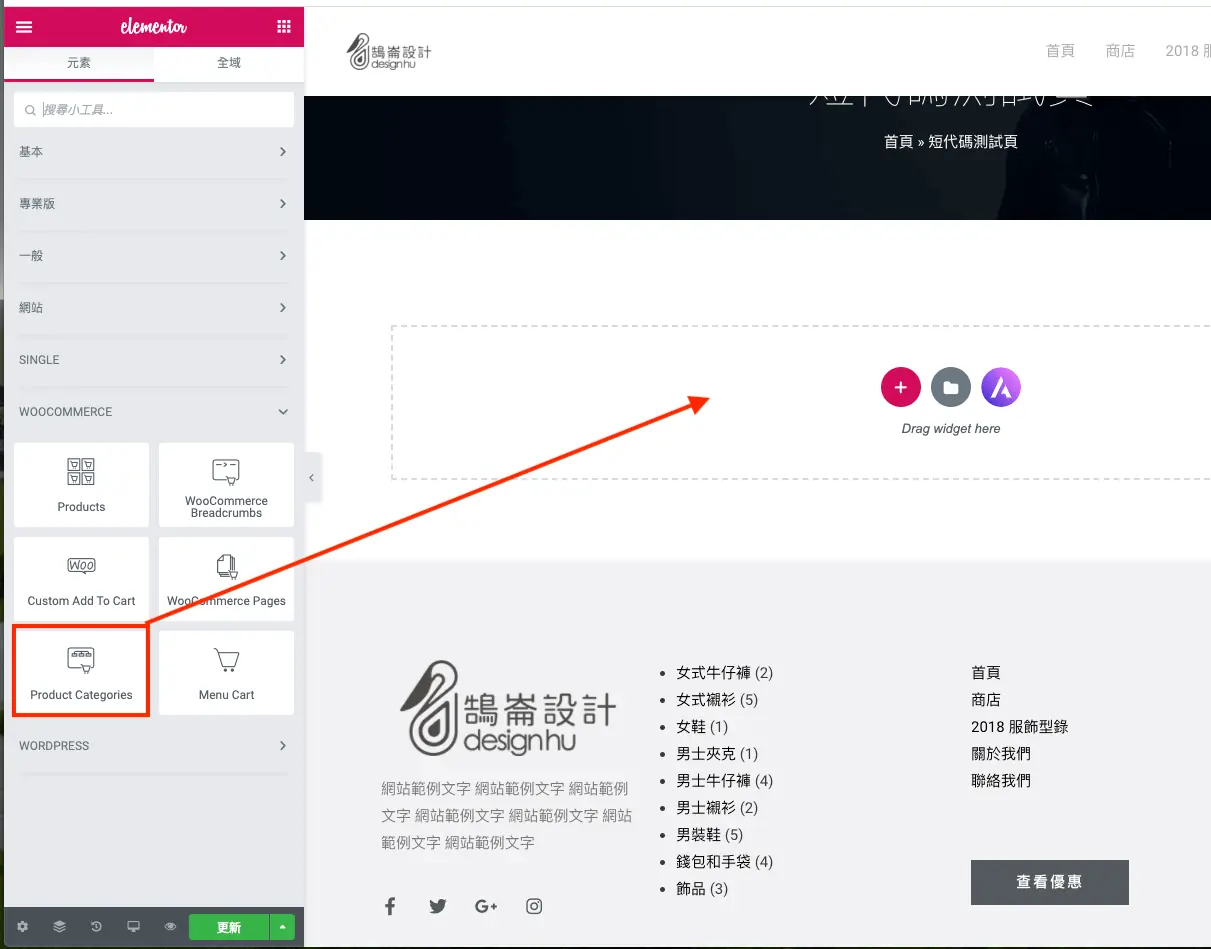The width and height of the screenshot is (1211, 949).
Task: Focus the widget search input field
Action: (154, 110)
